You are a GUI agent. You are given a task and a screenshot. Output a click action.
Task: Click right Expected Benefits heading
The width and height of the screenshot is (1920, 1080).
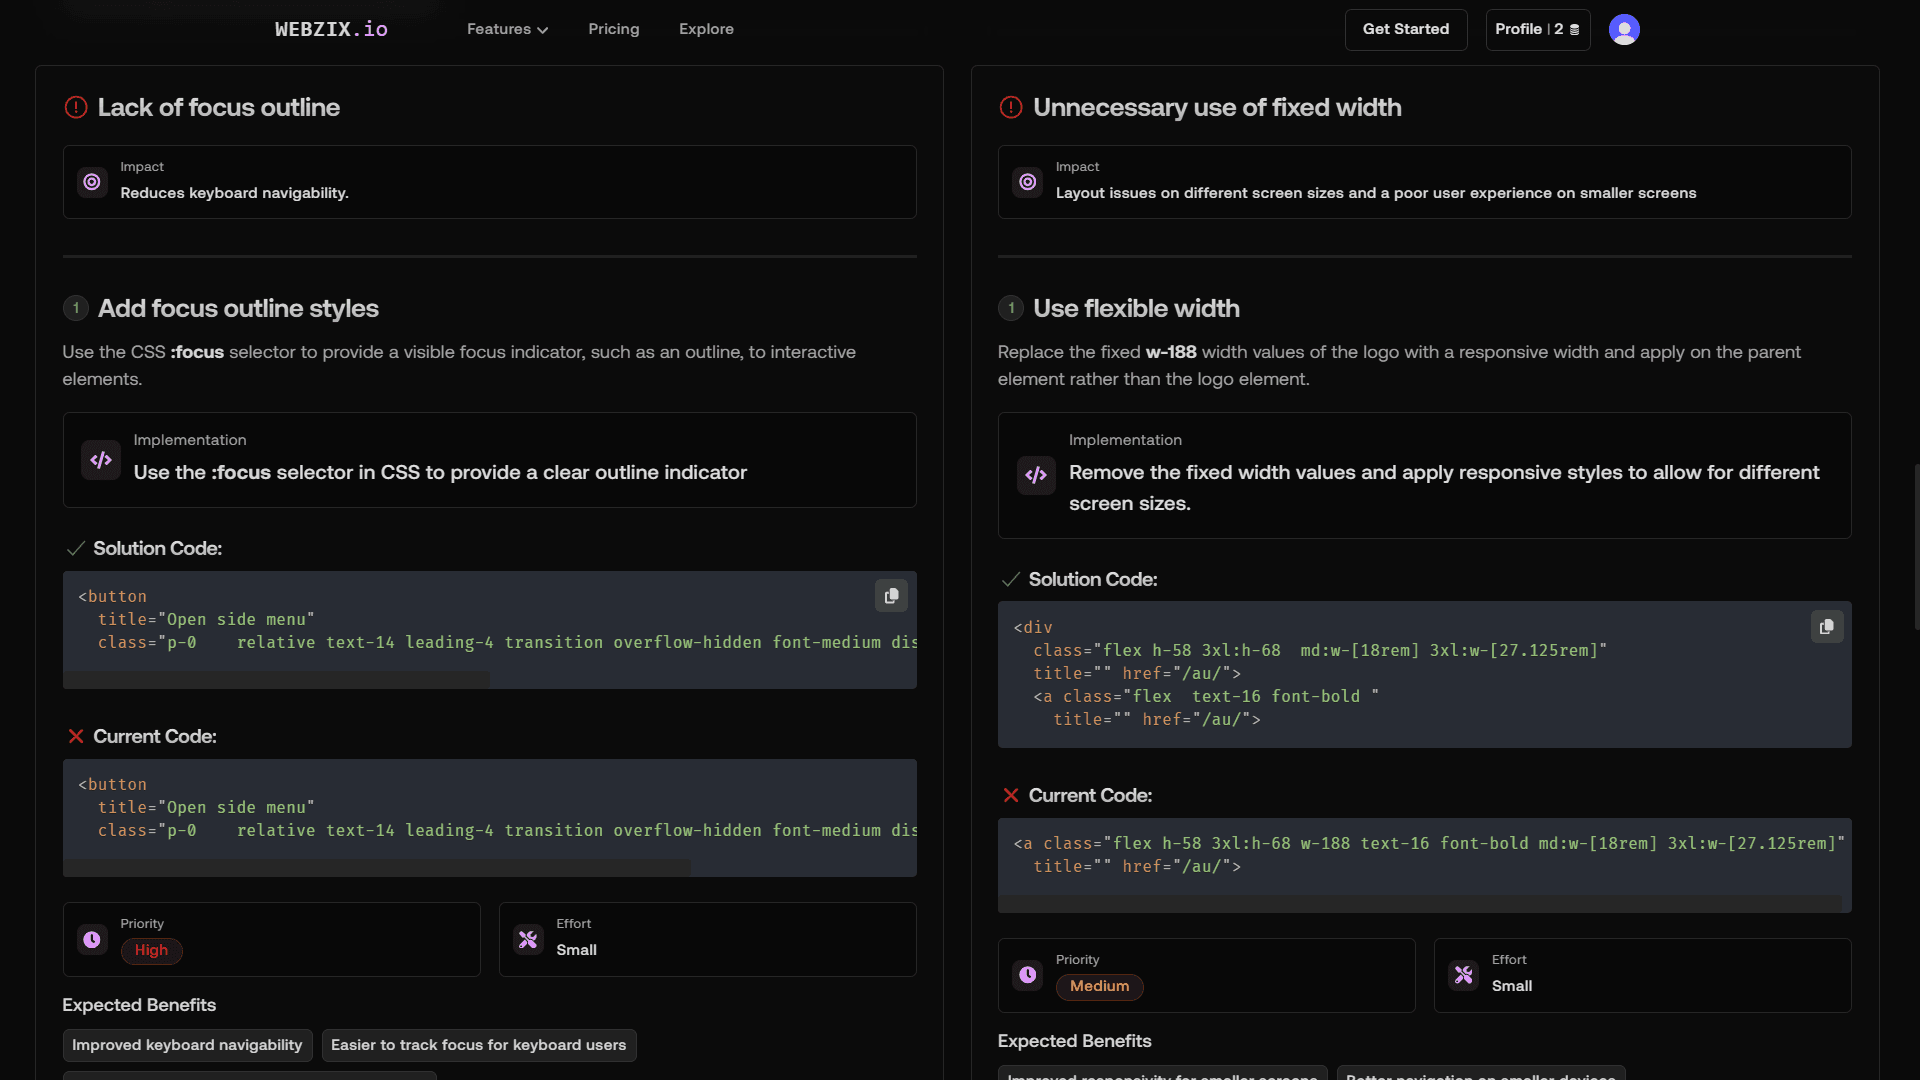pos(1074,1041)
